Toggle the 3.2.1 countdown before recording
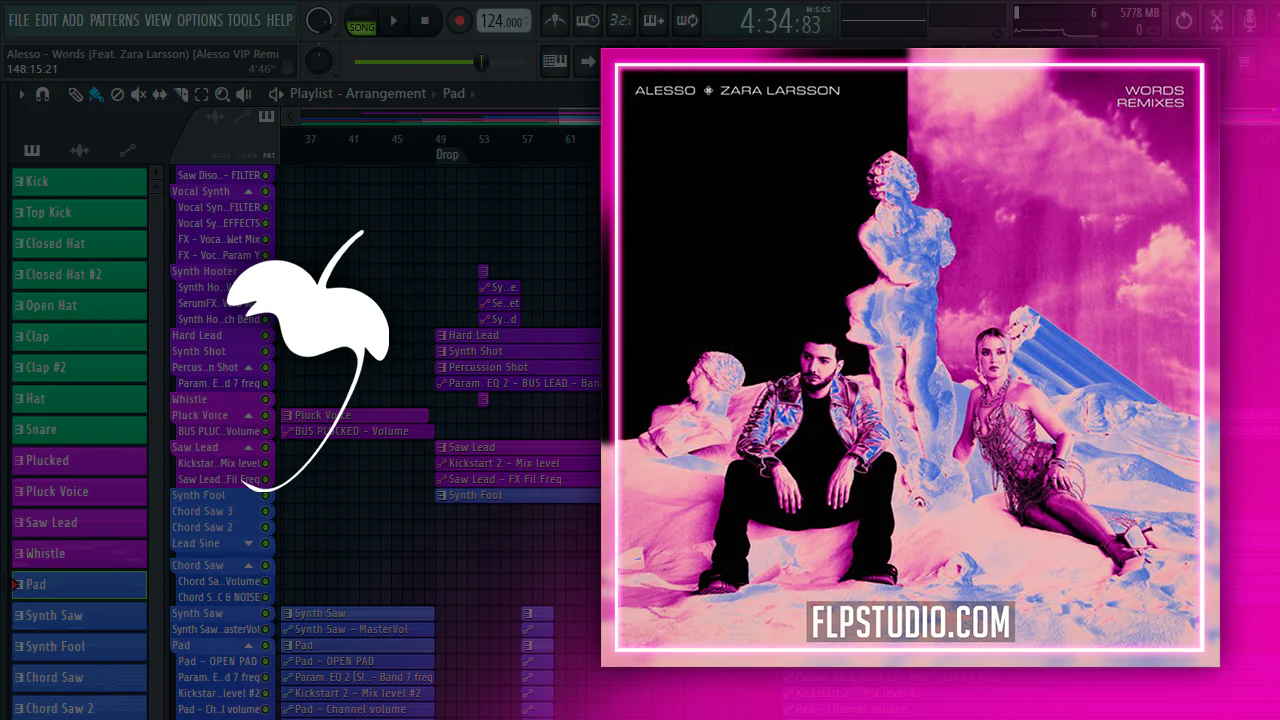 coord(620,20)
